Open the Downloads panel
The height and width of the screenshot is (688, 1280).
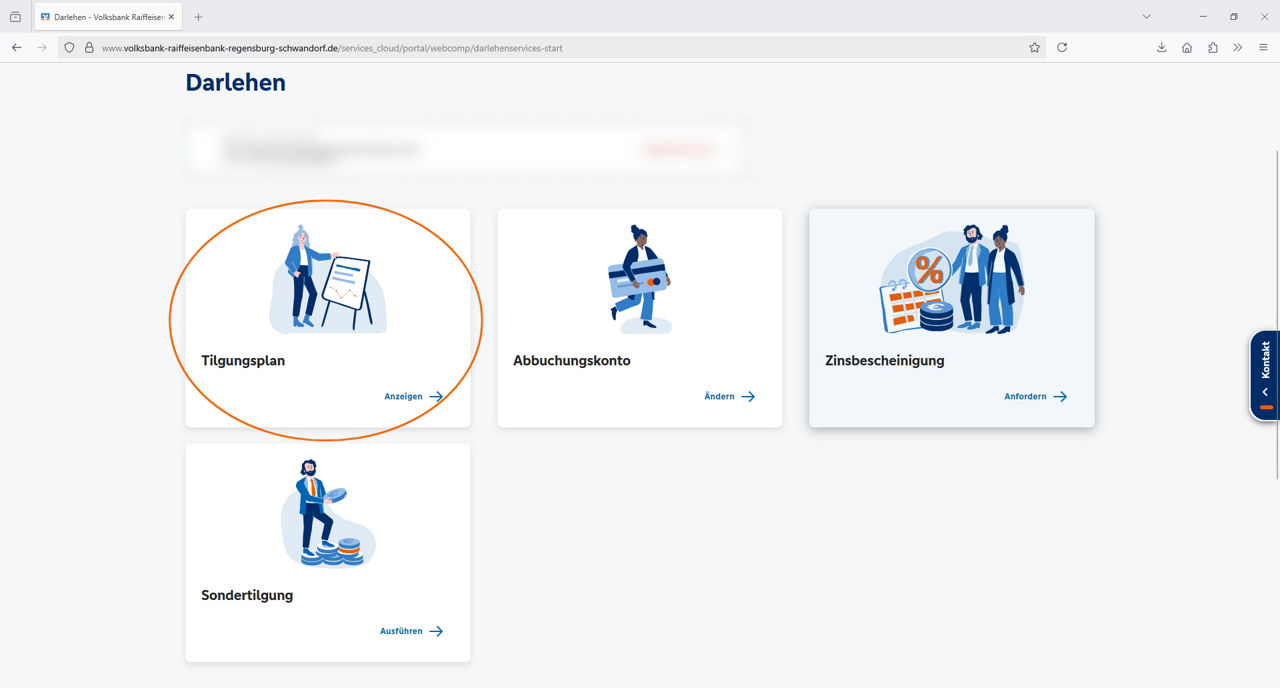(1161, 47)
